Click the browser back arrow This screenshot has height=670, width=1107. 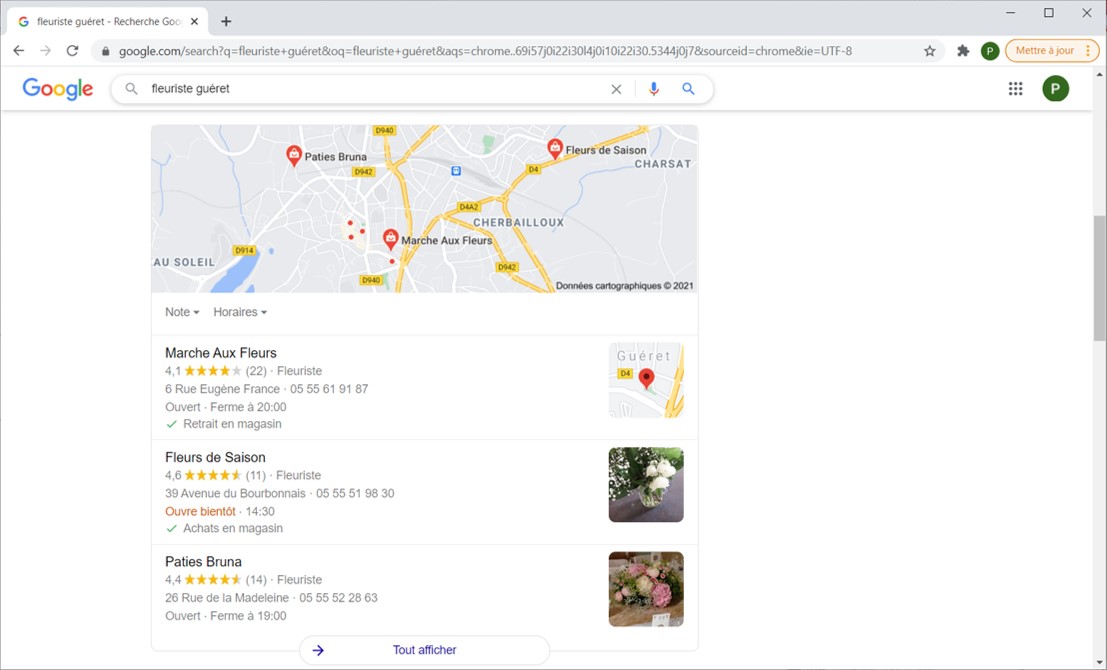19,51
